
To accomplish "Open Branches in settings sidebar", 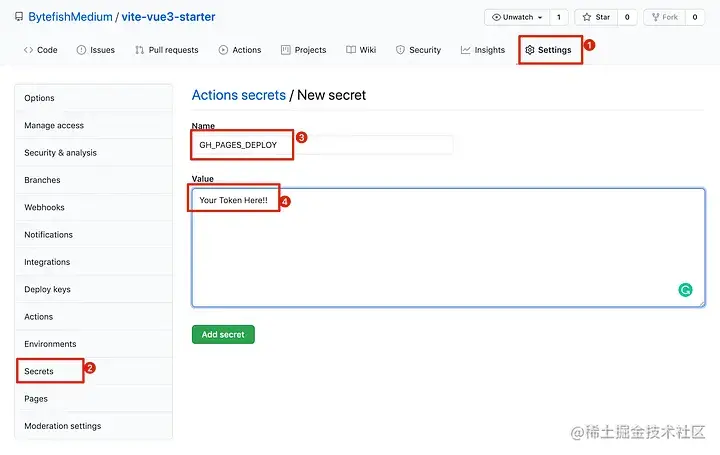I will pyautogui.click(x=94, y=180).
